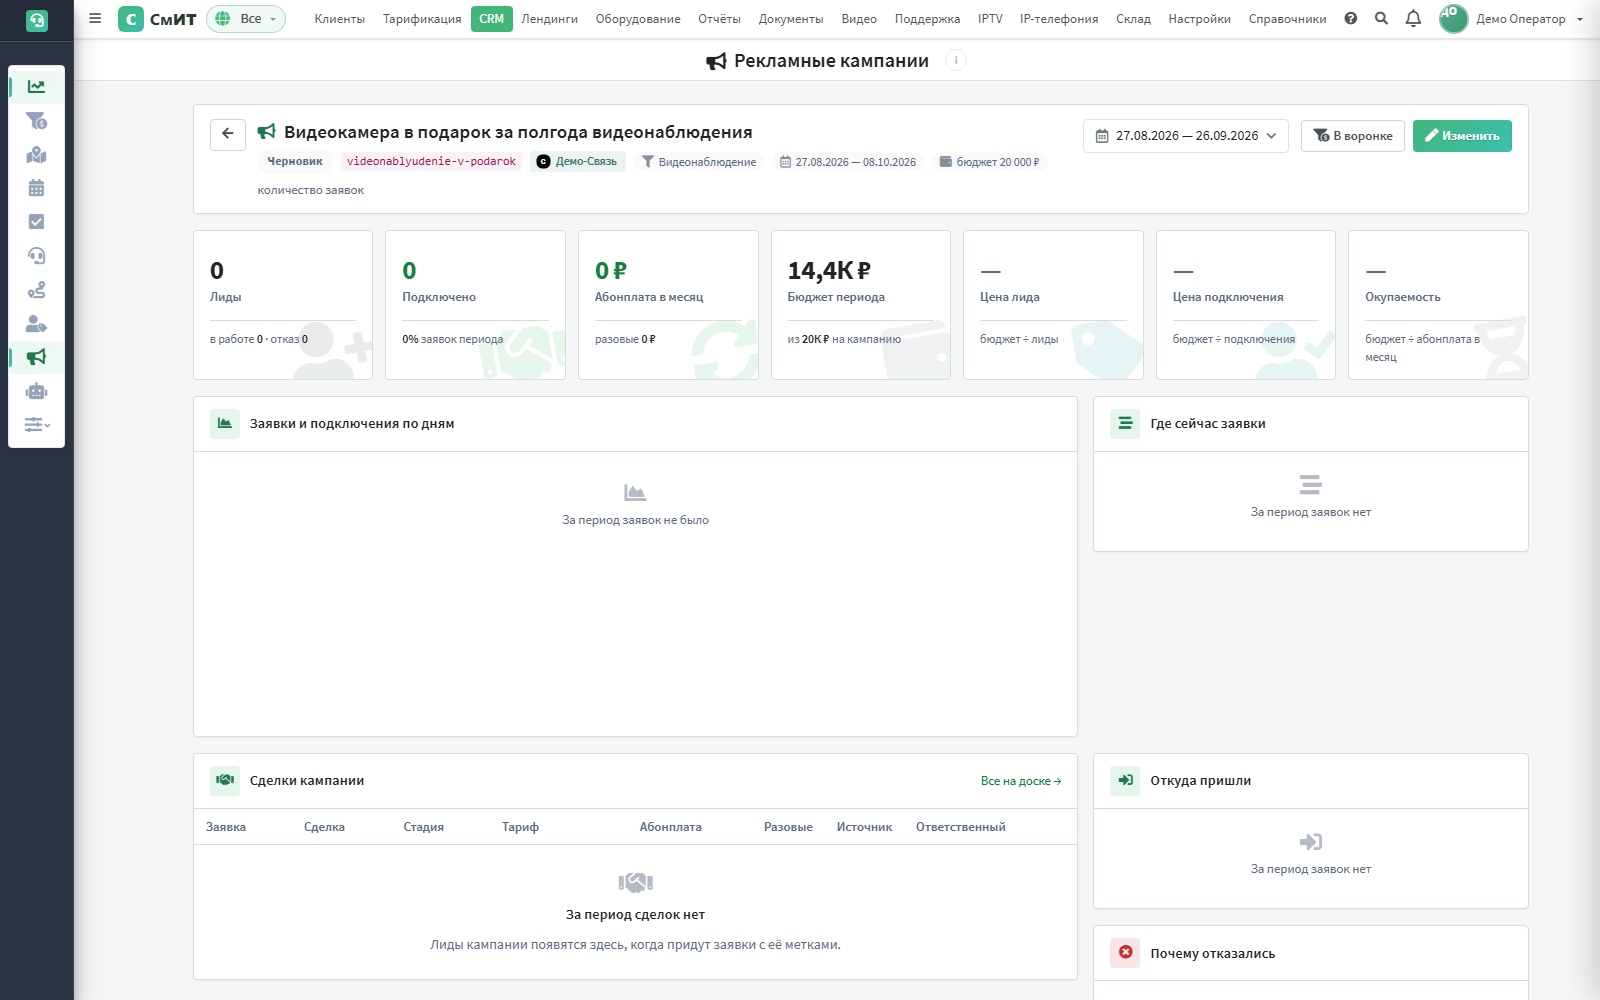Screen dimensions: 1600x1000
Task: Open the megaphone campaigns sidebar icon
Action: [36, 357]
